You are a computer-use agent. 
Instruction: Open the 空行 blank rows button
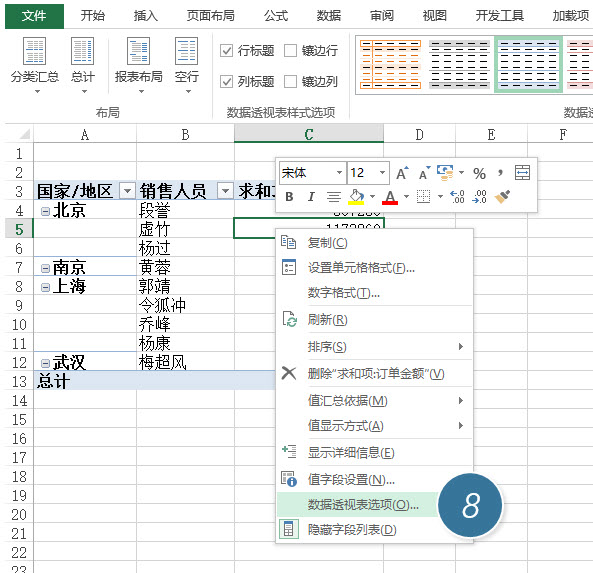[186, 65]
